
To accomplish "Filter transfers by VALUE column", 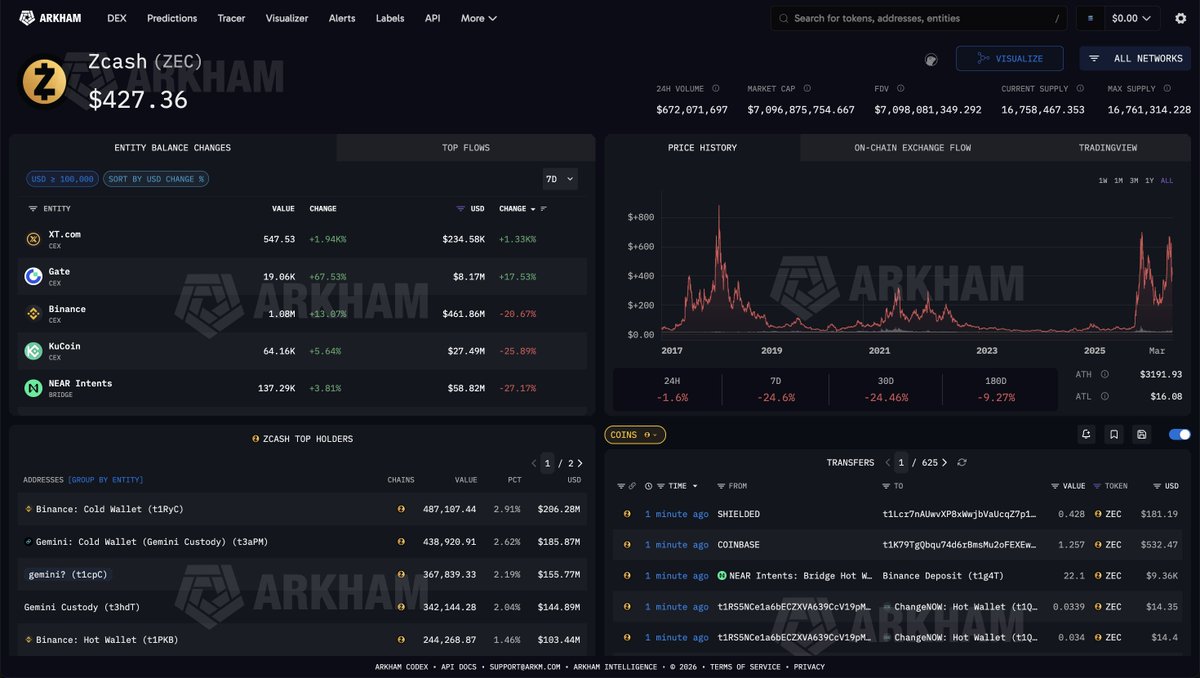I will point(1056,486).
